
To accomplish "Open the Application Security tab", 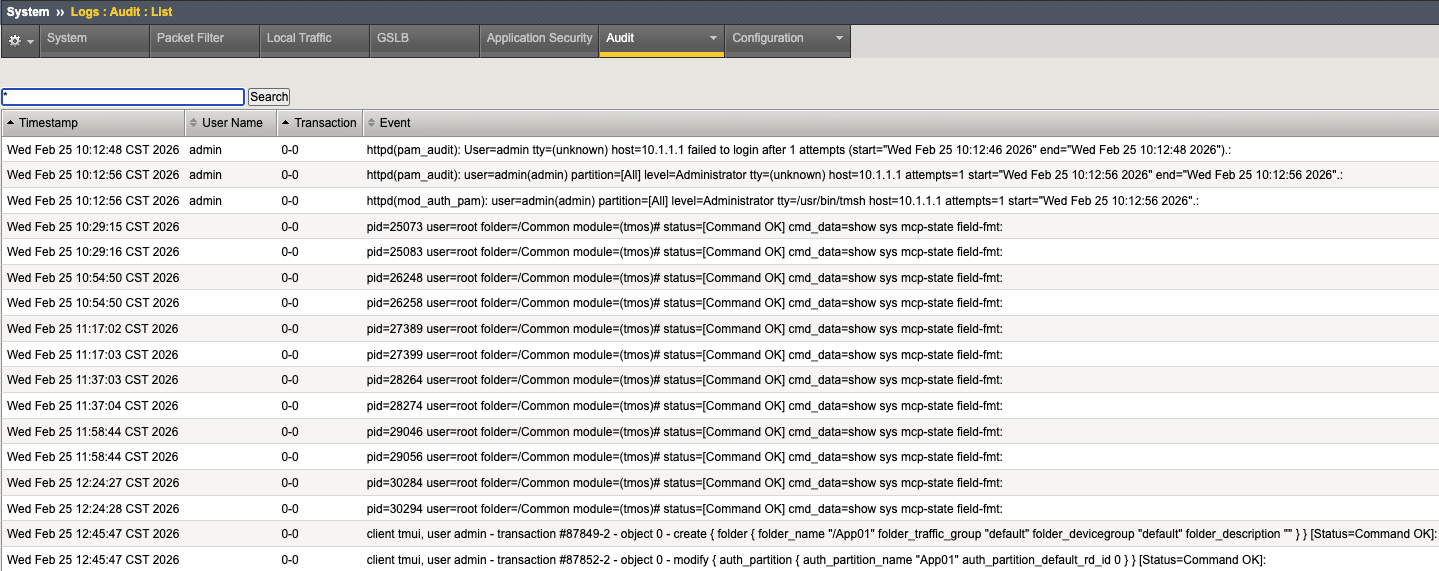I will [x=539, y=39].
